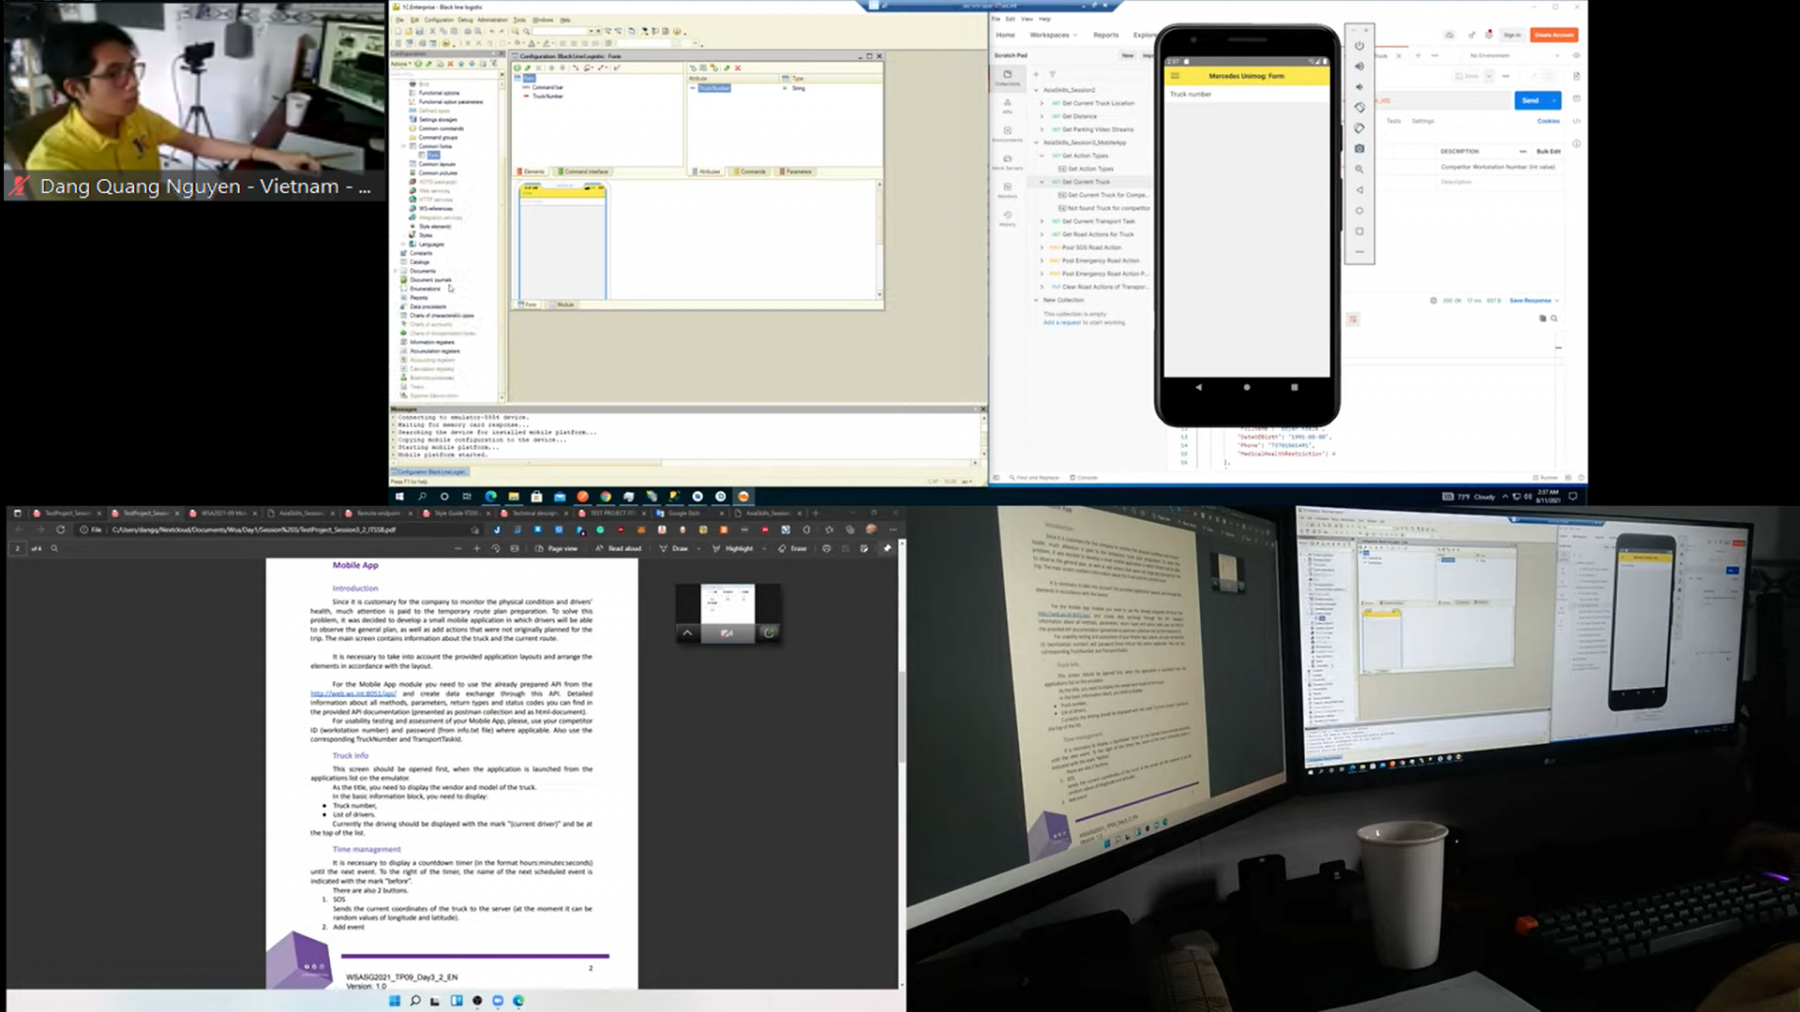Open File Explorer from the shared screen taskbar
The width and height of the screenshot is (1800, 1012).
tap(514, 496)
